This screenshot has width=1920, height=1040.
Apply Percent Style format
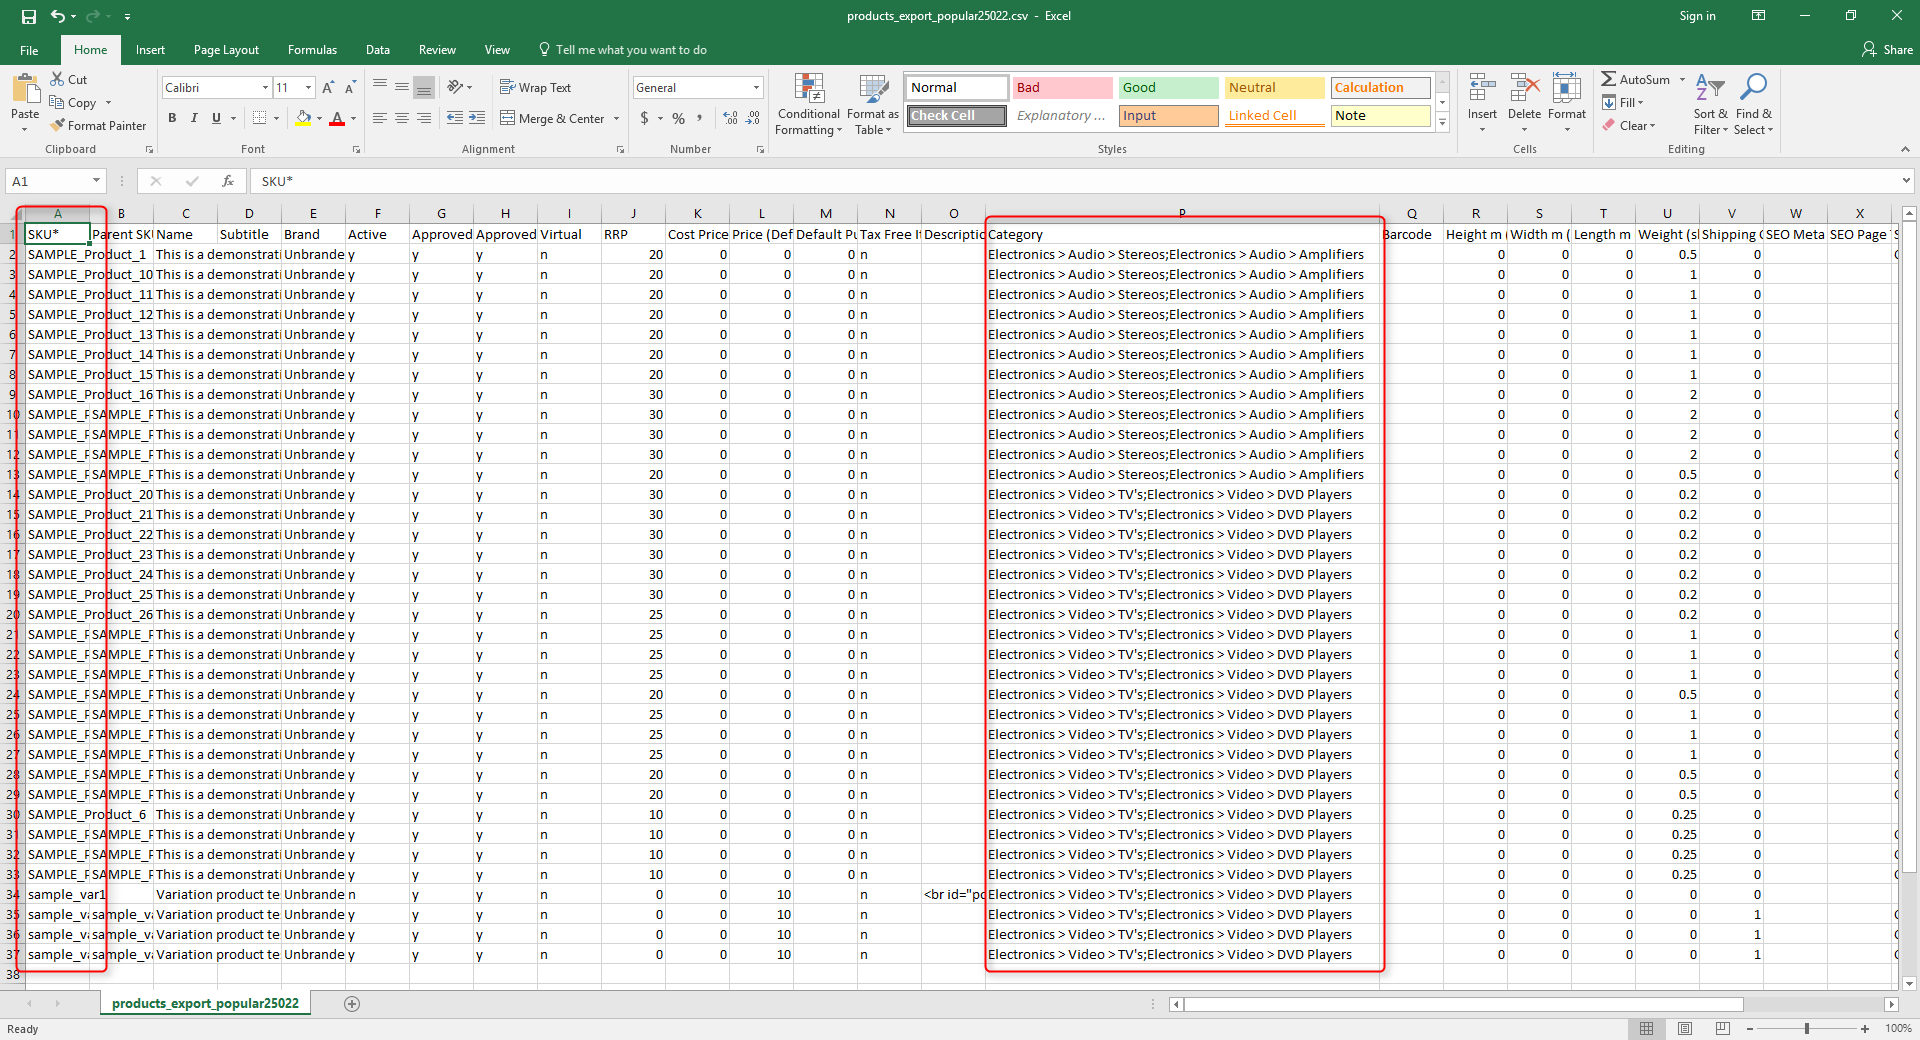(678, 118)
